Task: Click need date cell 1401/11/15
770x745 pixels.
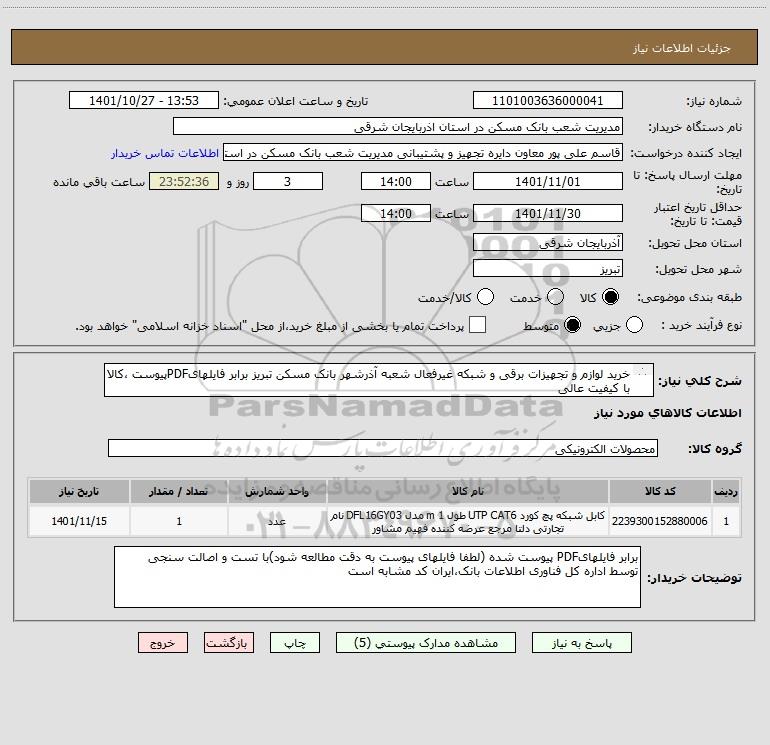Action: coord(79,521)
